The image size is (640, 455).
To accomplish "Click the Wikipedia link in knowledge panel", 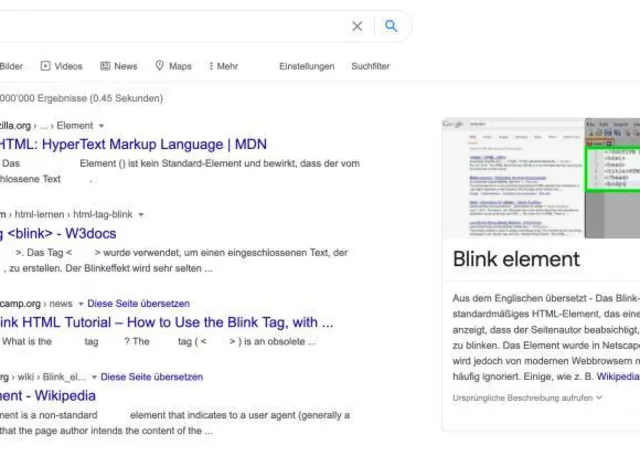I will [618, 376].
